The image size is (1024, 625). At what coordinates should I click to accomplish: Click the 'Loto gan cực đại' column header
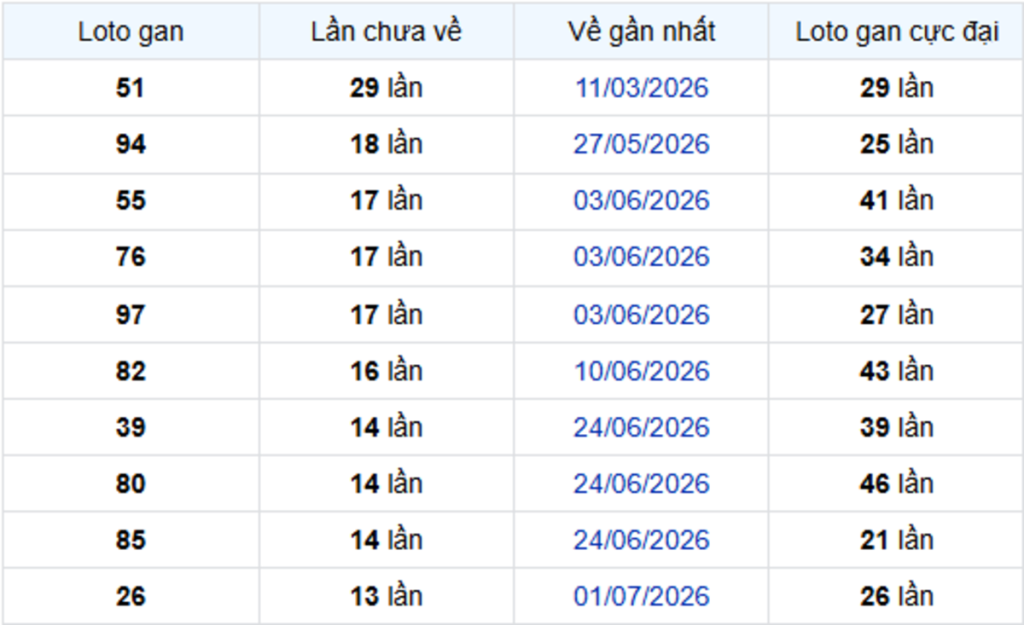pyautogui.click(x=897, y=31)
